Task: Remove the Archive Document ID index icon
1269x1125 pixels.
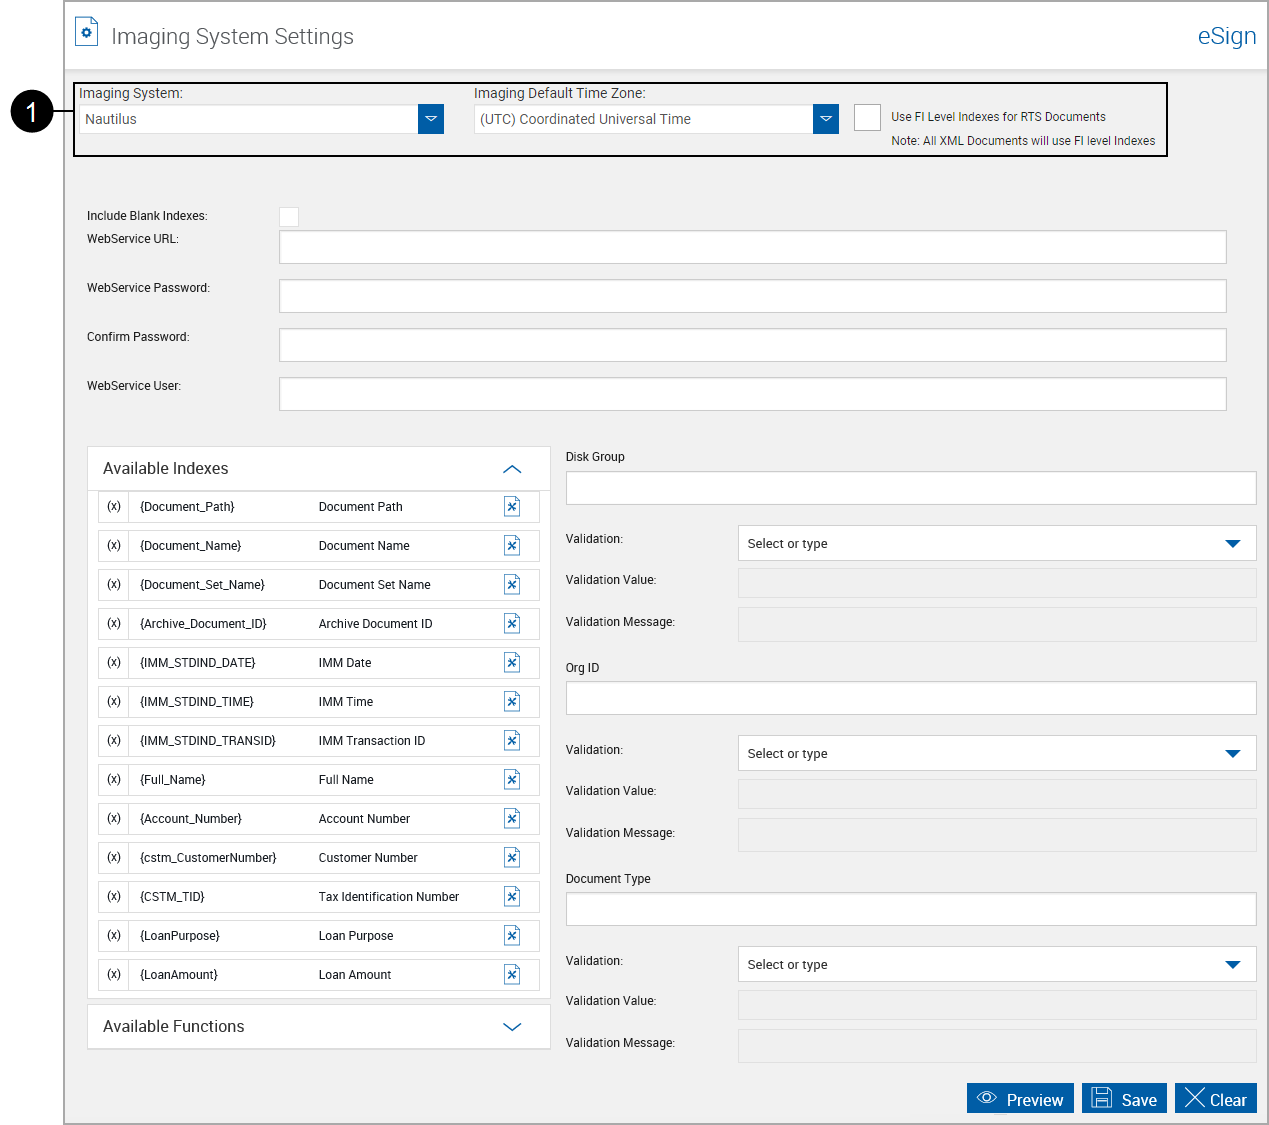Action: (x=512, y=623)
